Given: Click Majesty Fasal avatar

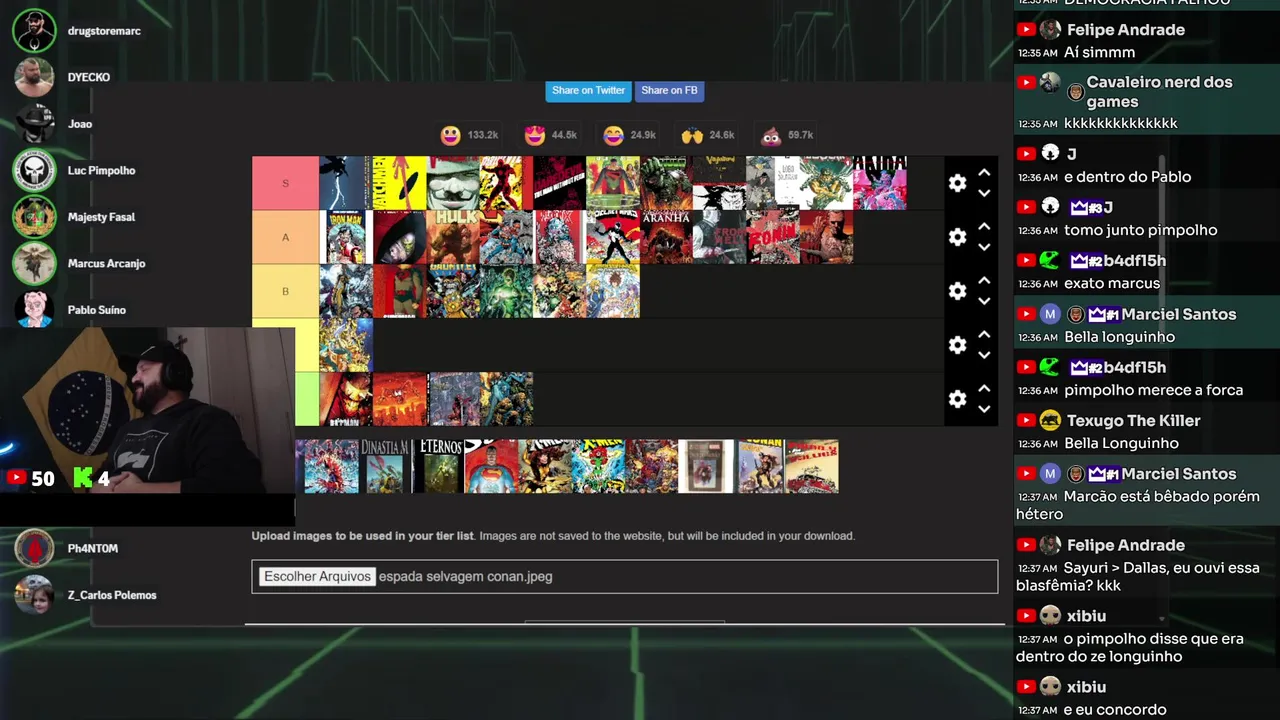Looking at the screenshot, I should [34, 217].
